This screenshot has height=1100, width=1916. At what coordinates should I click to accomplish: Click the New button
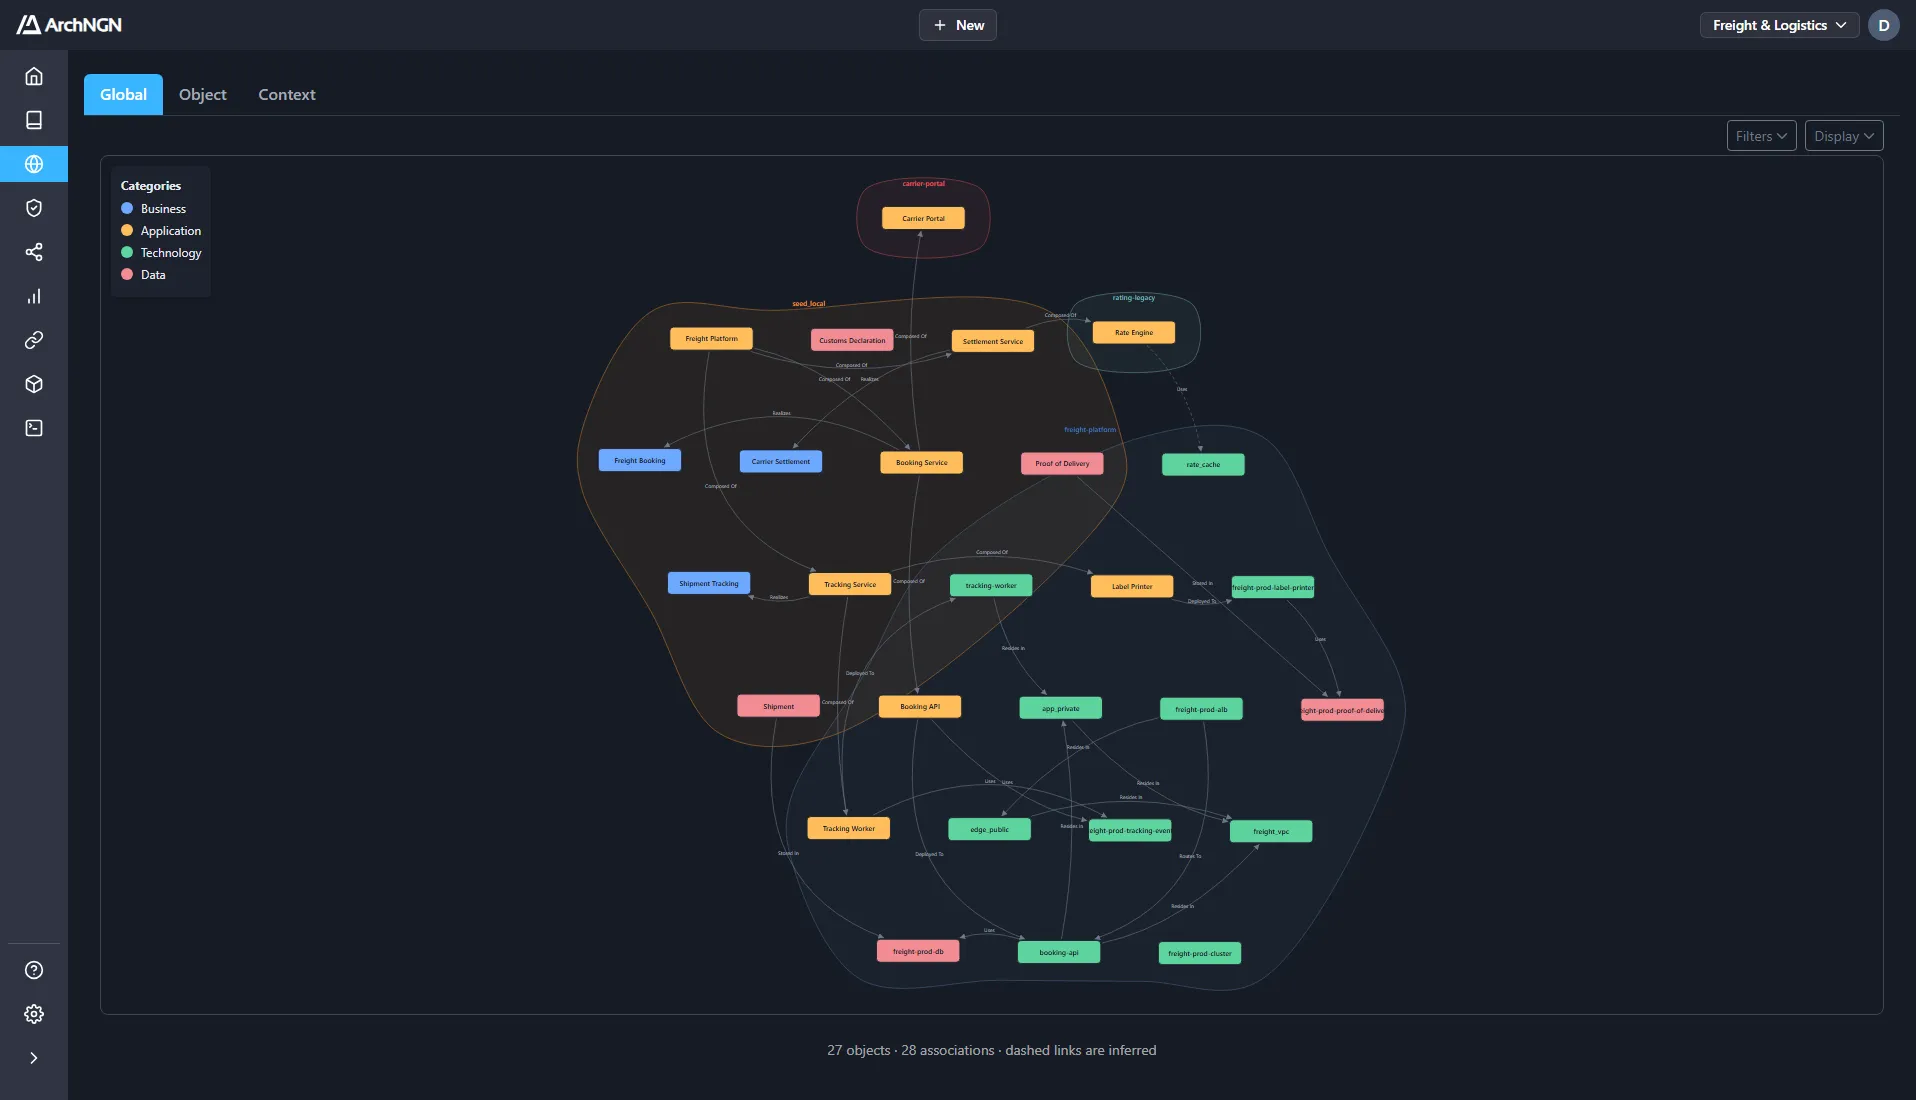(958, 25)
